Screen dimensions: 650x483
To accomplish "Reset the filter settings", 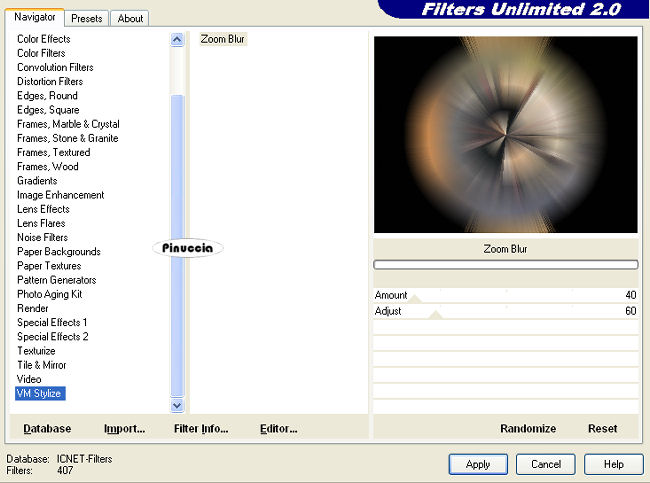I will 603,428.
